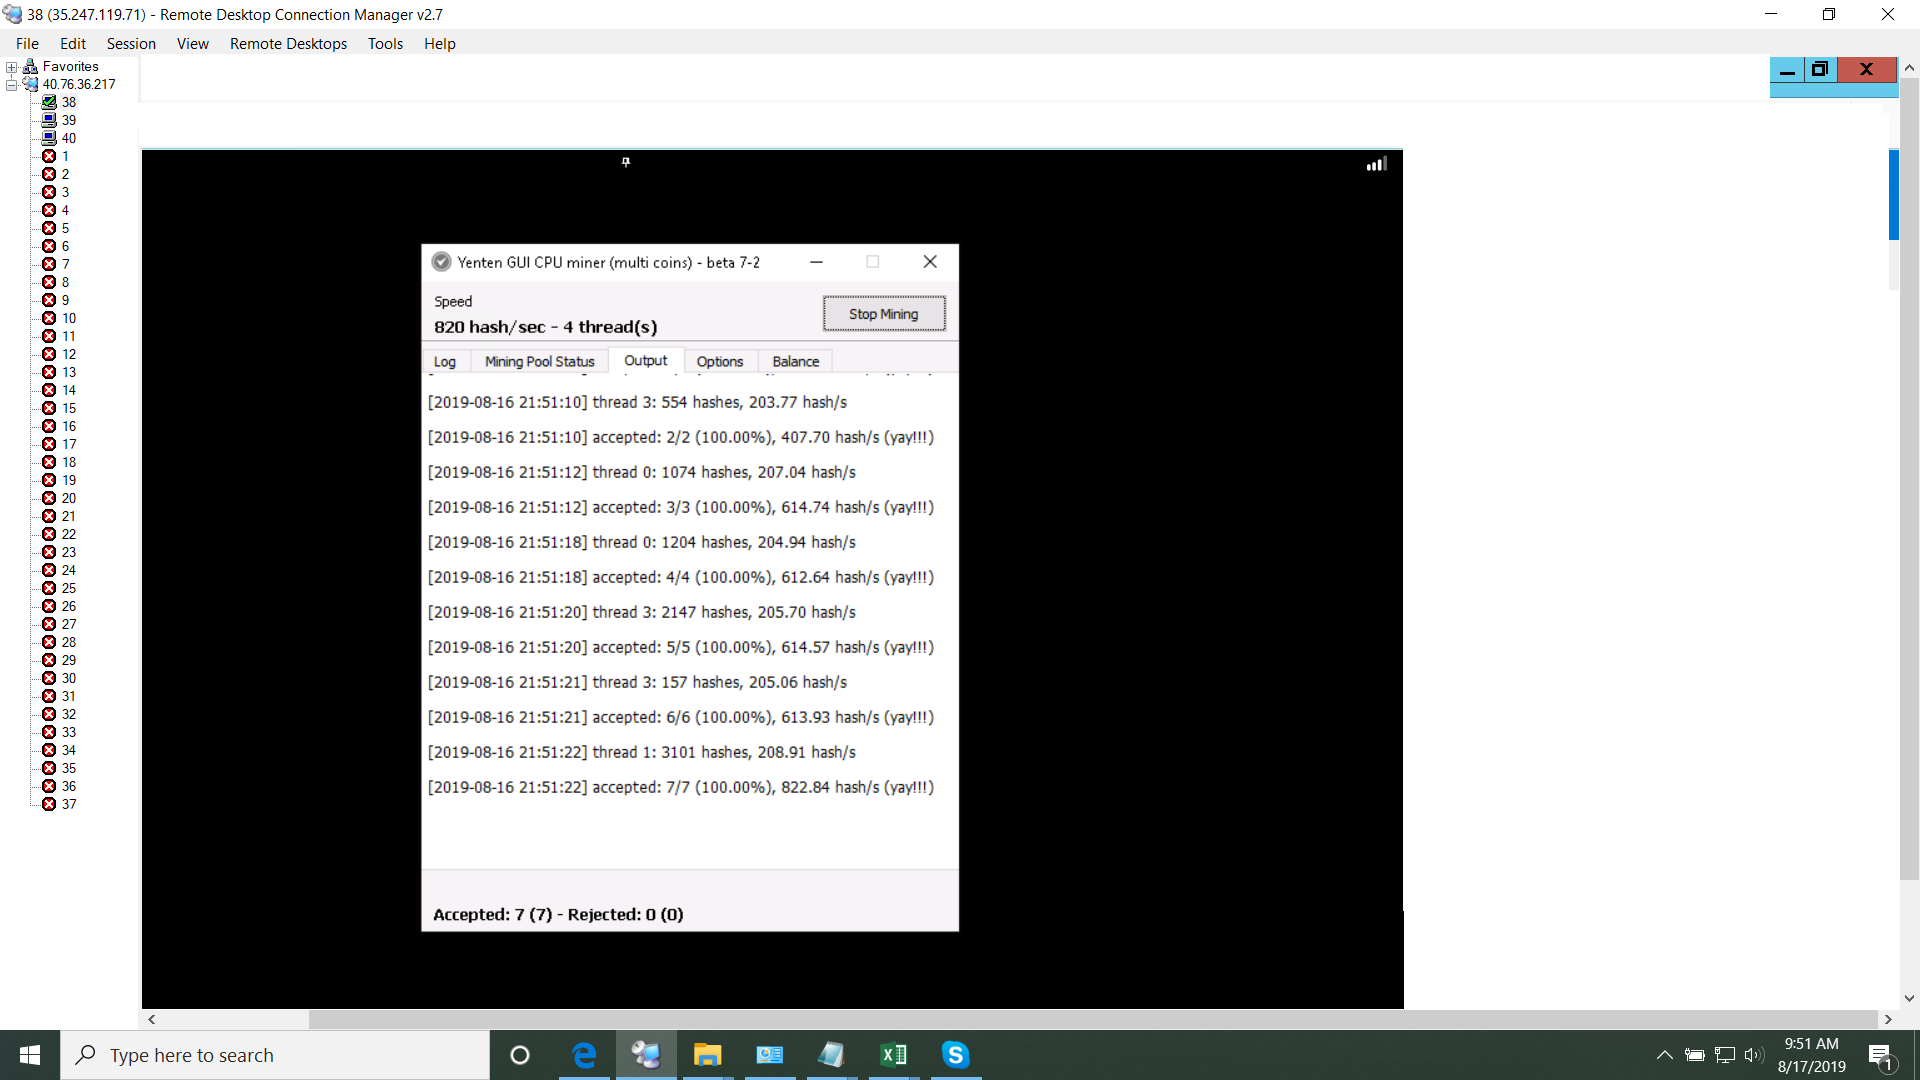Select connected server 38 in tree

[x=68, y=102]
